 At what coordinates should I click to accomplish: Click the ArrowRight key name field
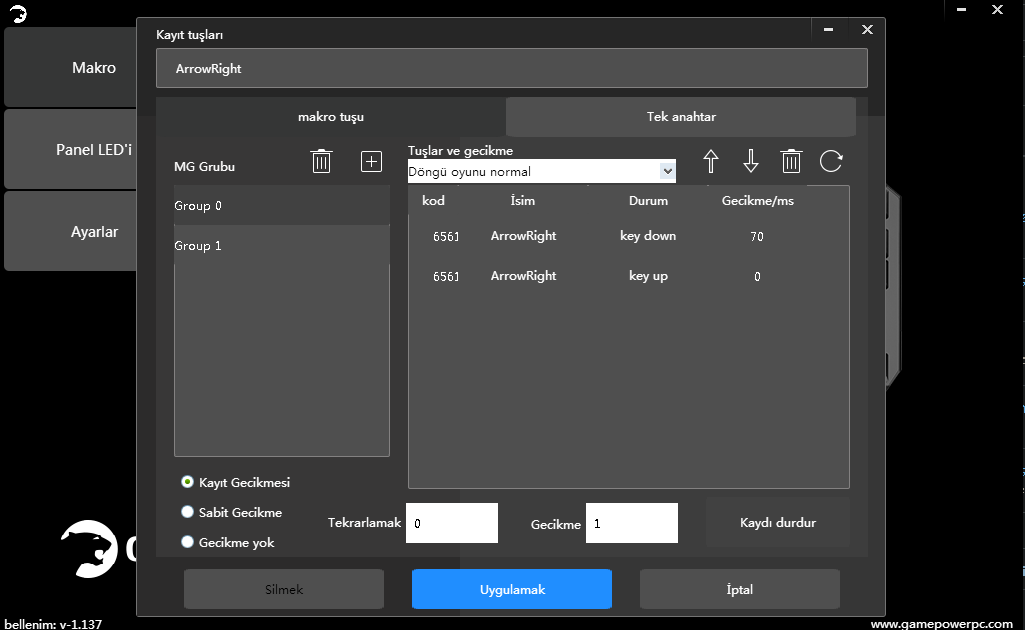512,68
